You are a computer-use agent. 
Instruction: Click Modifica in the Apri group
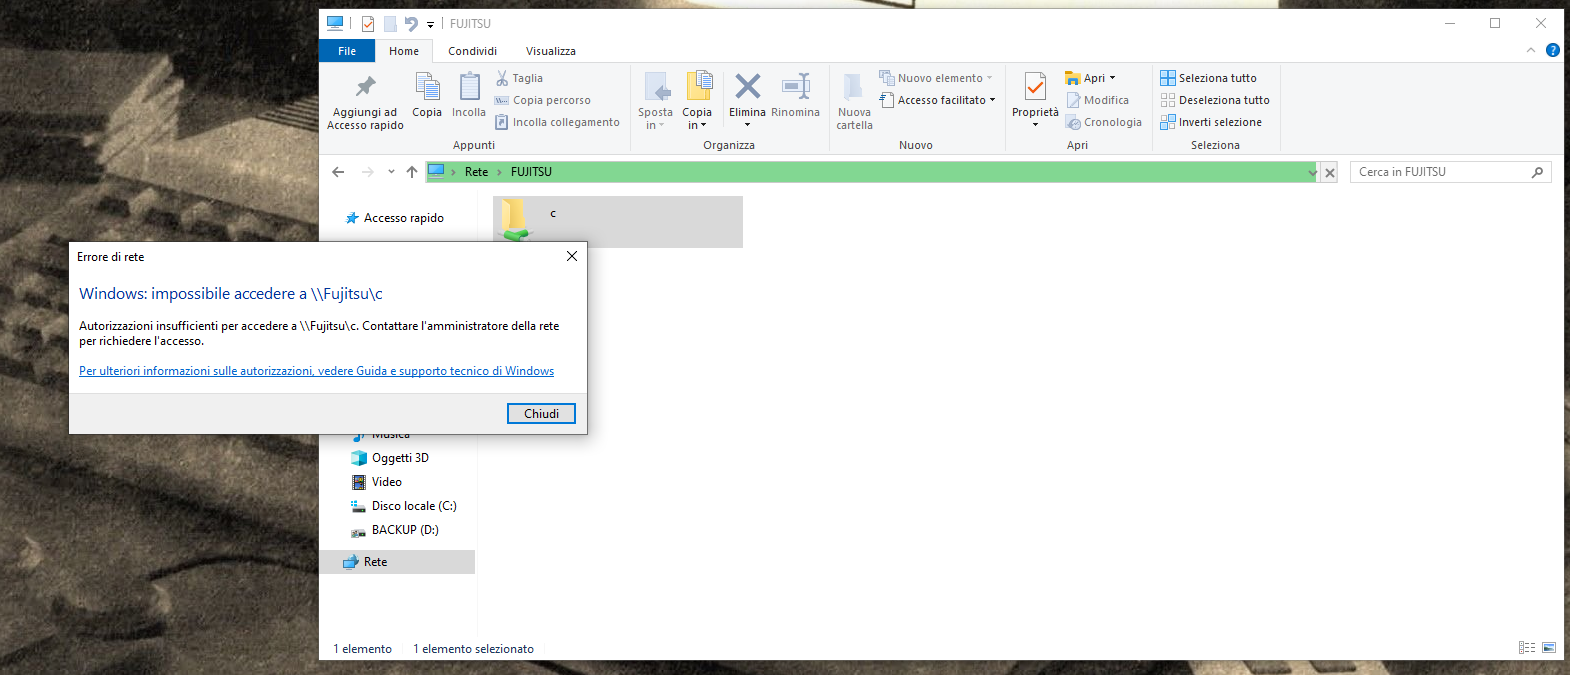pyautogui.click(x=1097, y=100)
